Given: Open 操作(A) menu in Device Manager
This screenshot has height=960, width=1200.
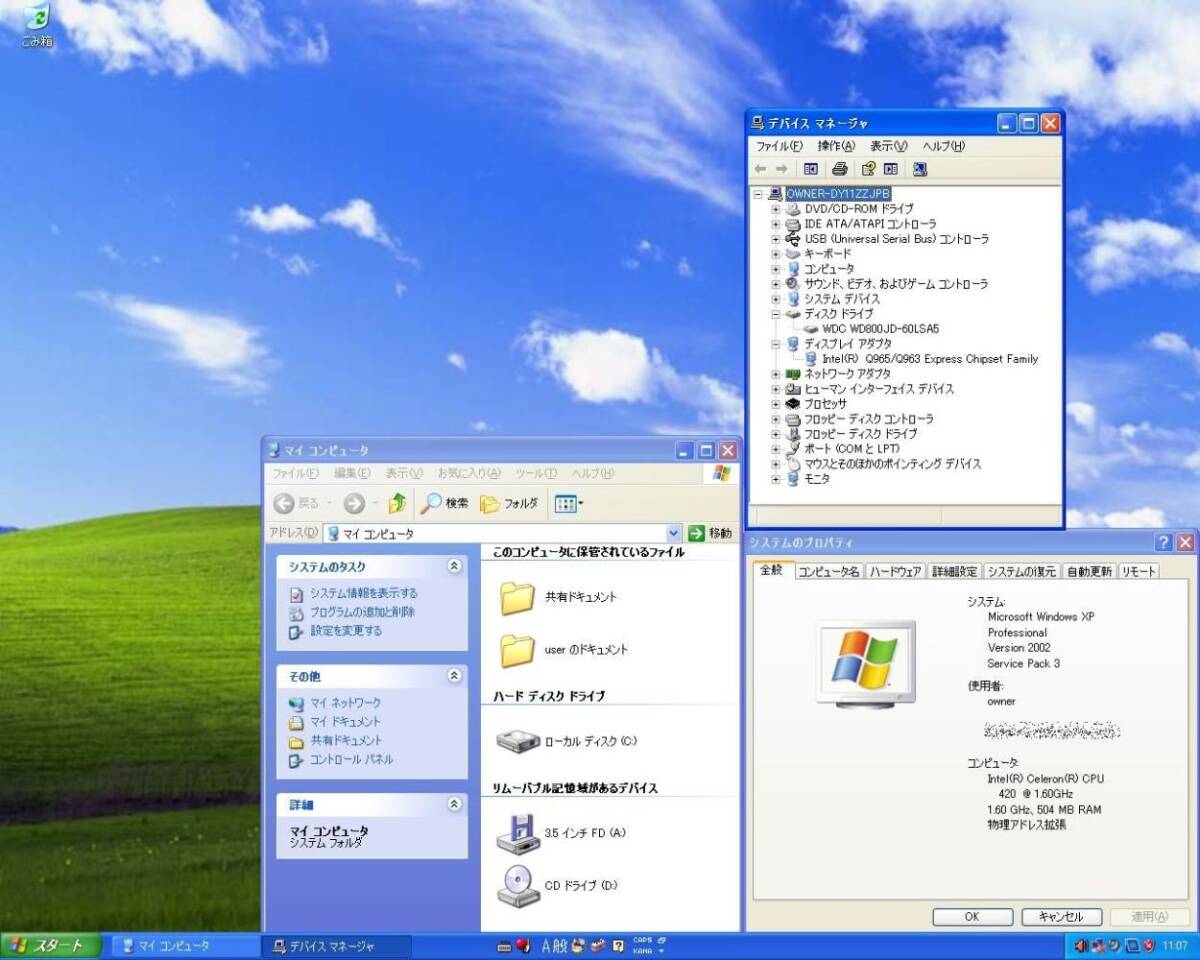Looking at the screenshot, I should (x=836, y=146).
